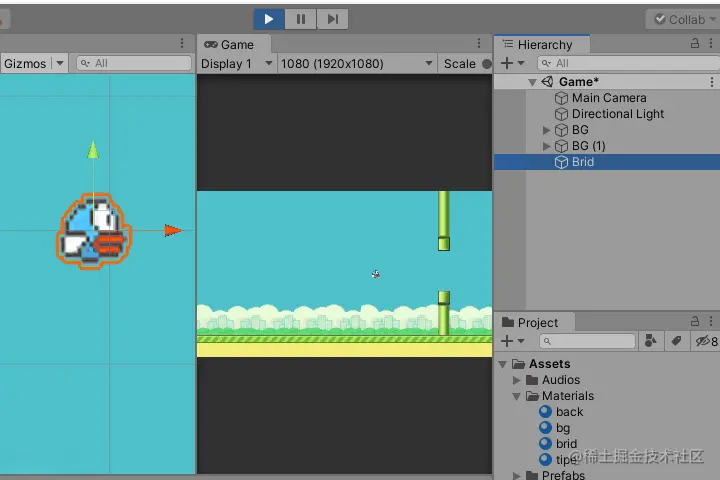Expand the Gizmos dropdown arrow
The height and width of the screenshot is (480, 720).
(60, 63)
